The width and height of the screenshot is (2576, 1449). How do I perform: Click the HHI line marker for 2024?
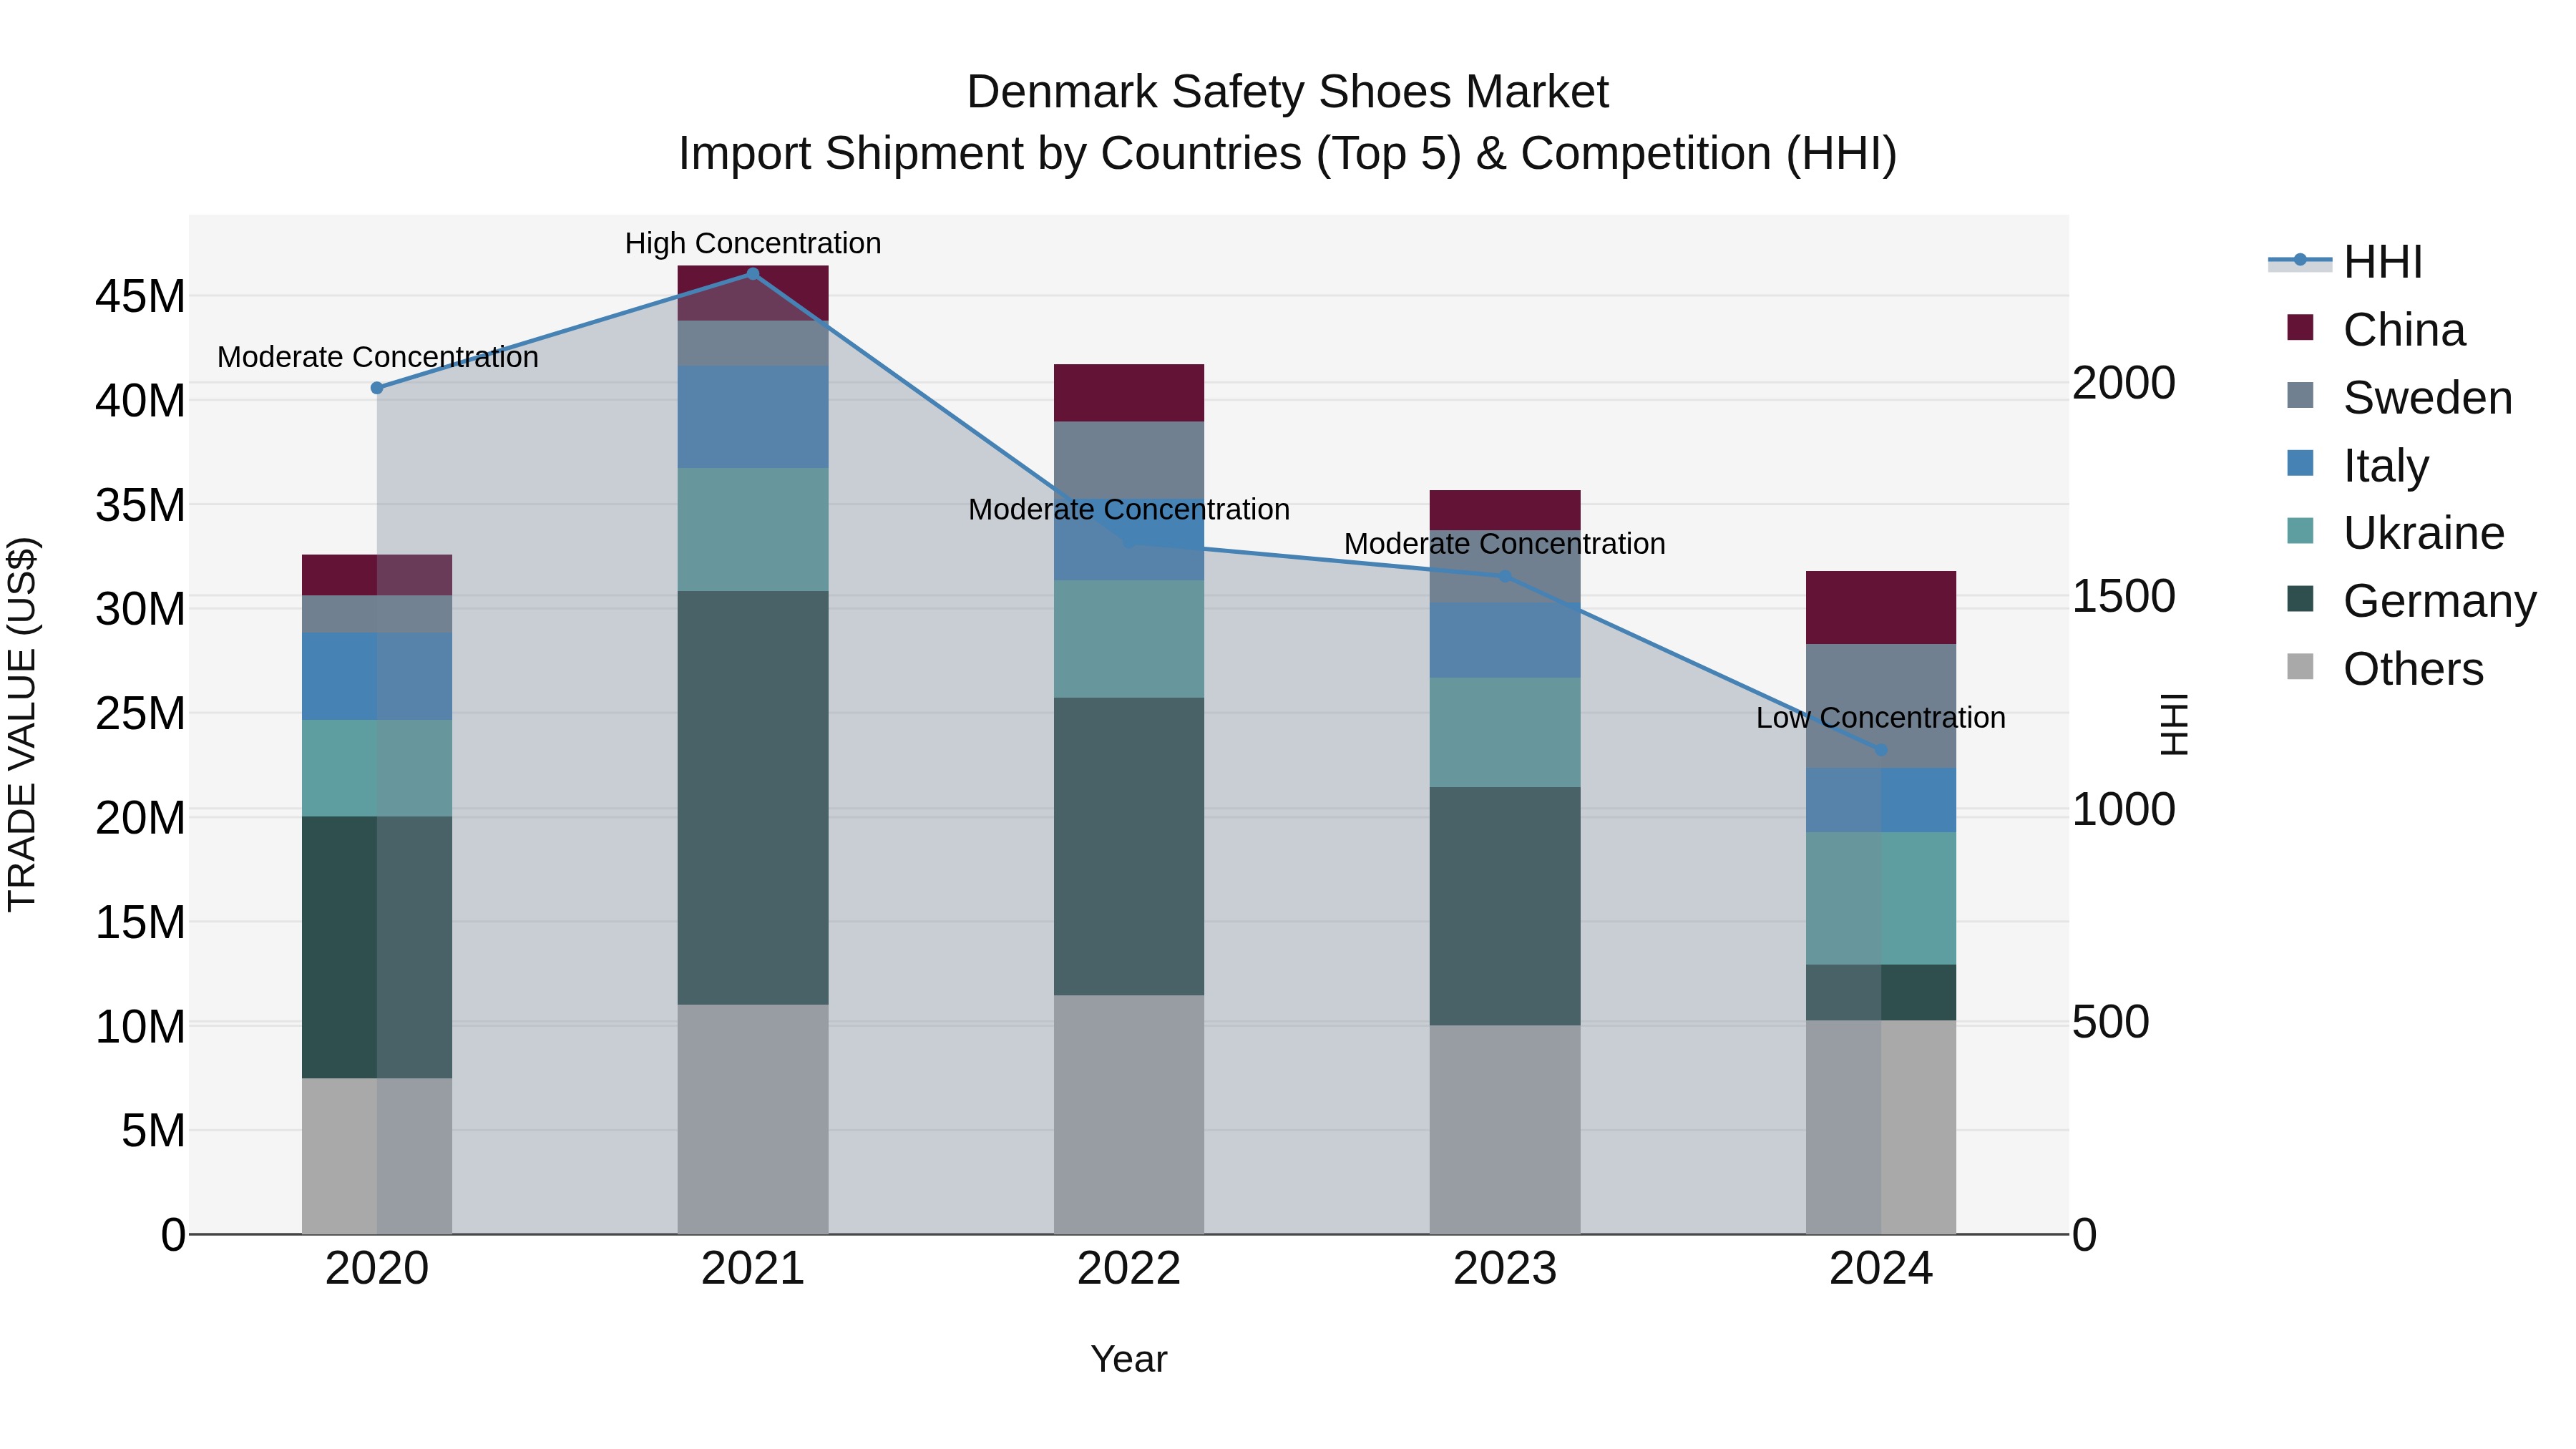click(1881, 750)
